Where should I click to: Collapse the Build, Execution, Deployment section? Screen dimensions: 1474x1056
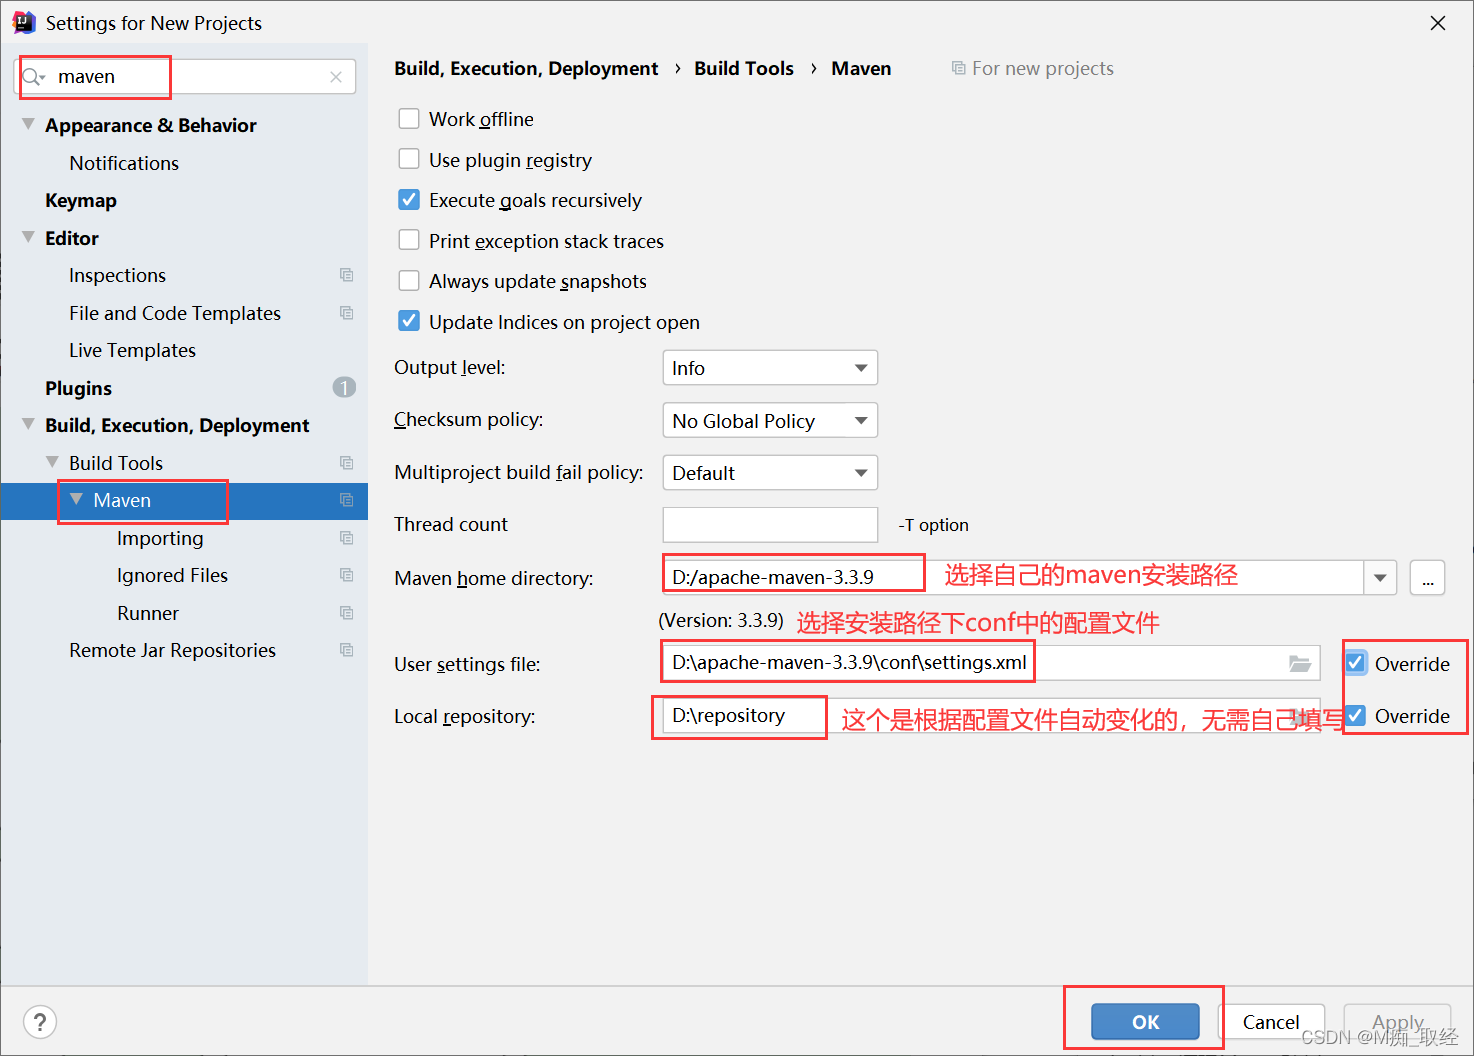pyautogui.click(x=28, y=424)
